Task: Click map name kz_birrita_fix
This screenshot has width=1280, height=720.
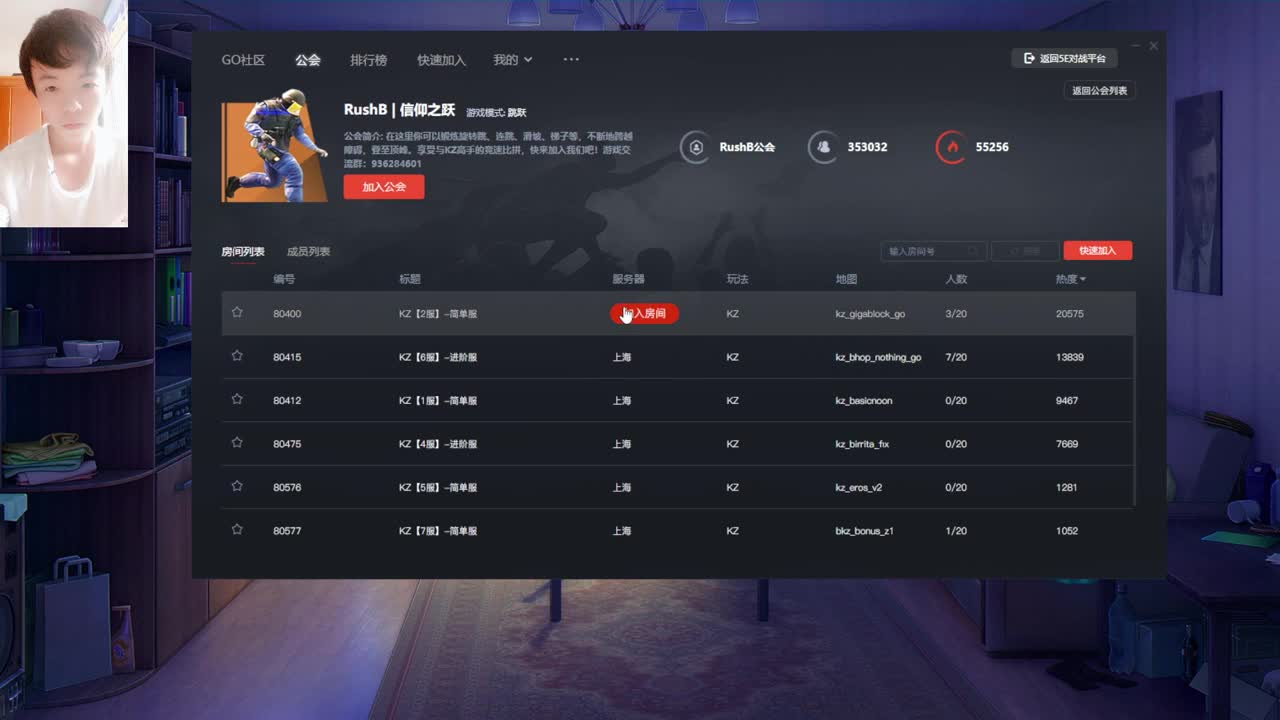Action: (x=862, y=444)
